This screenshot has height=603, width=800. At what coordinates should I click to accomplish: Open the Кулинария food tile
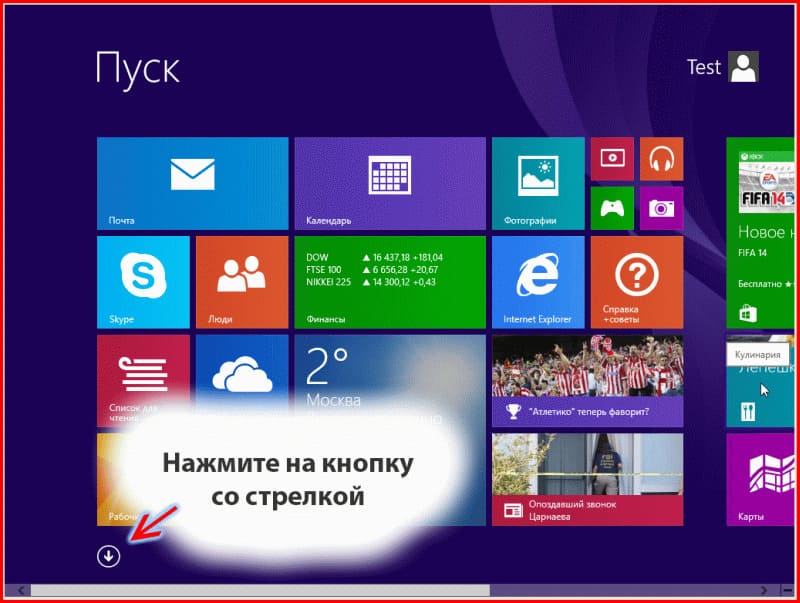tap(760, 381)
